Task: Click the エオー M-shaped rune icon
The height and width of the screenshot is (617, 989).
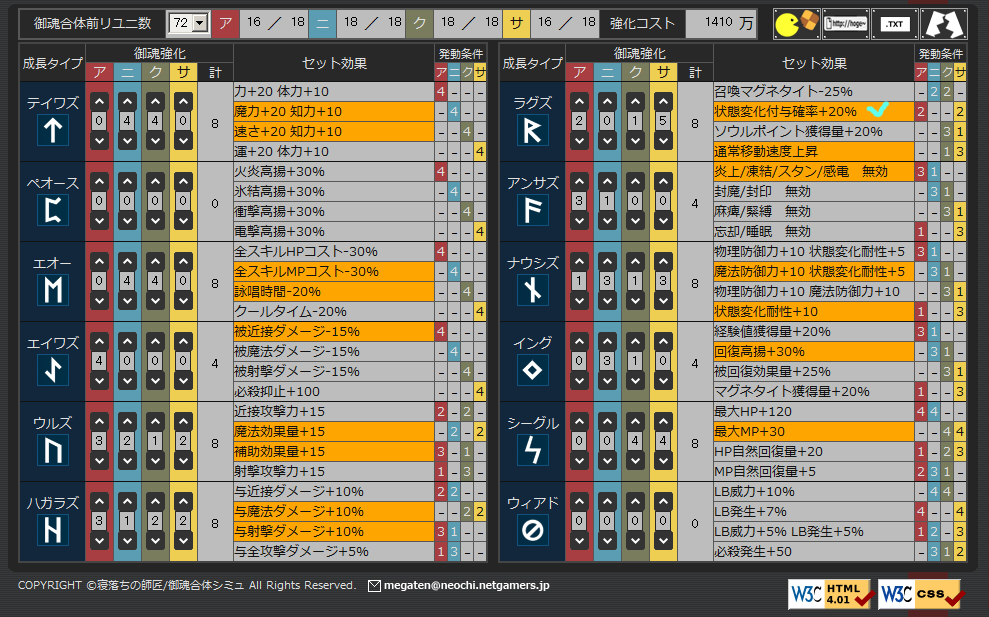Action: [53, 290]
